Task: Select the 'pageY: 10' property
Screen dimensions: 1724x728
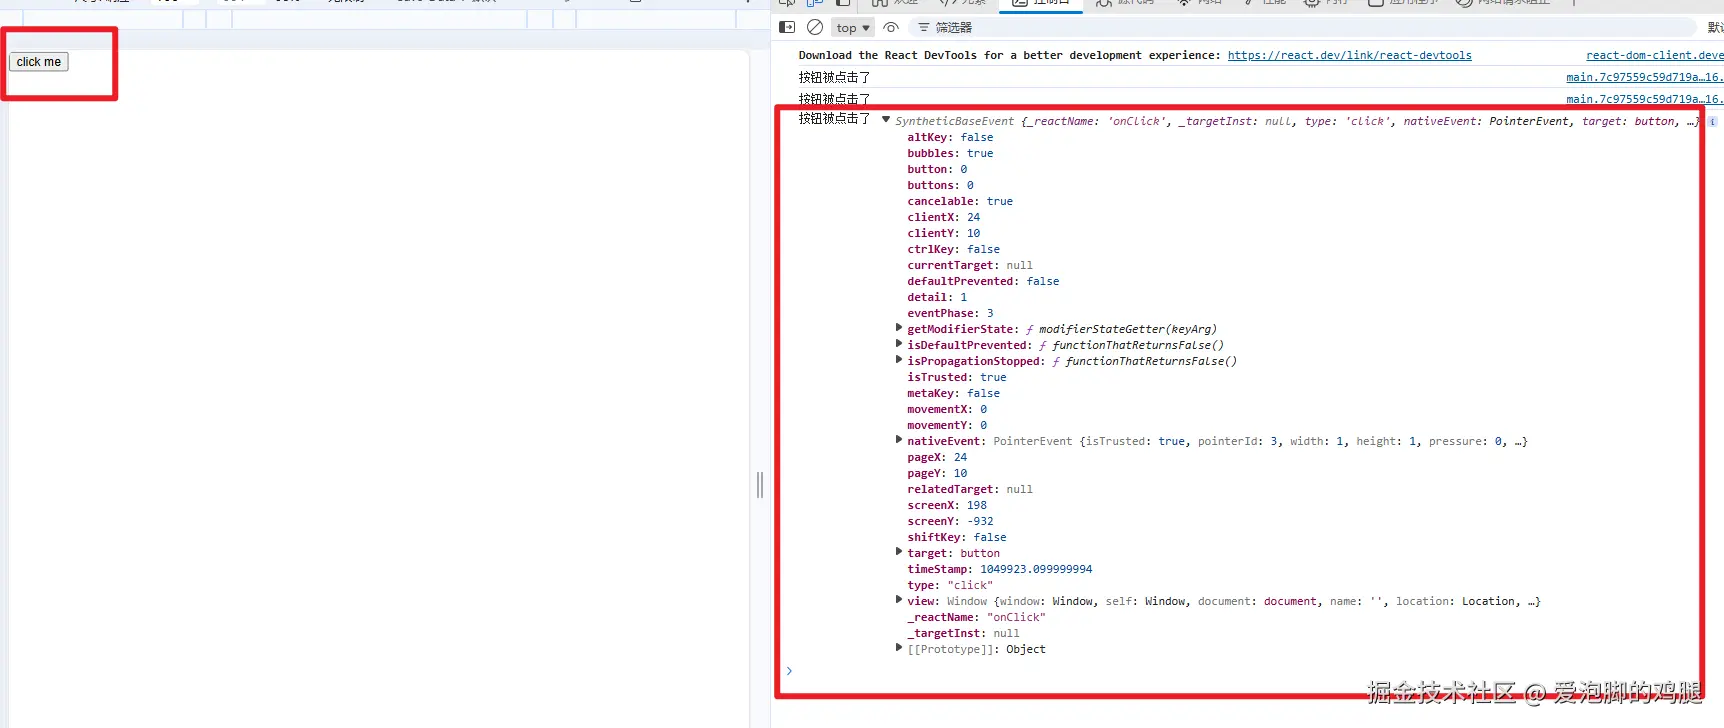Action: pos(937,474)
